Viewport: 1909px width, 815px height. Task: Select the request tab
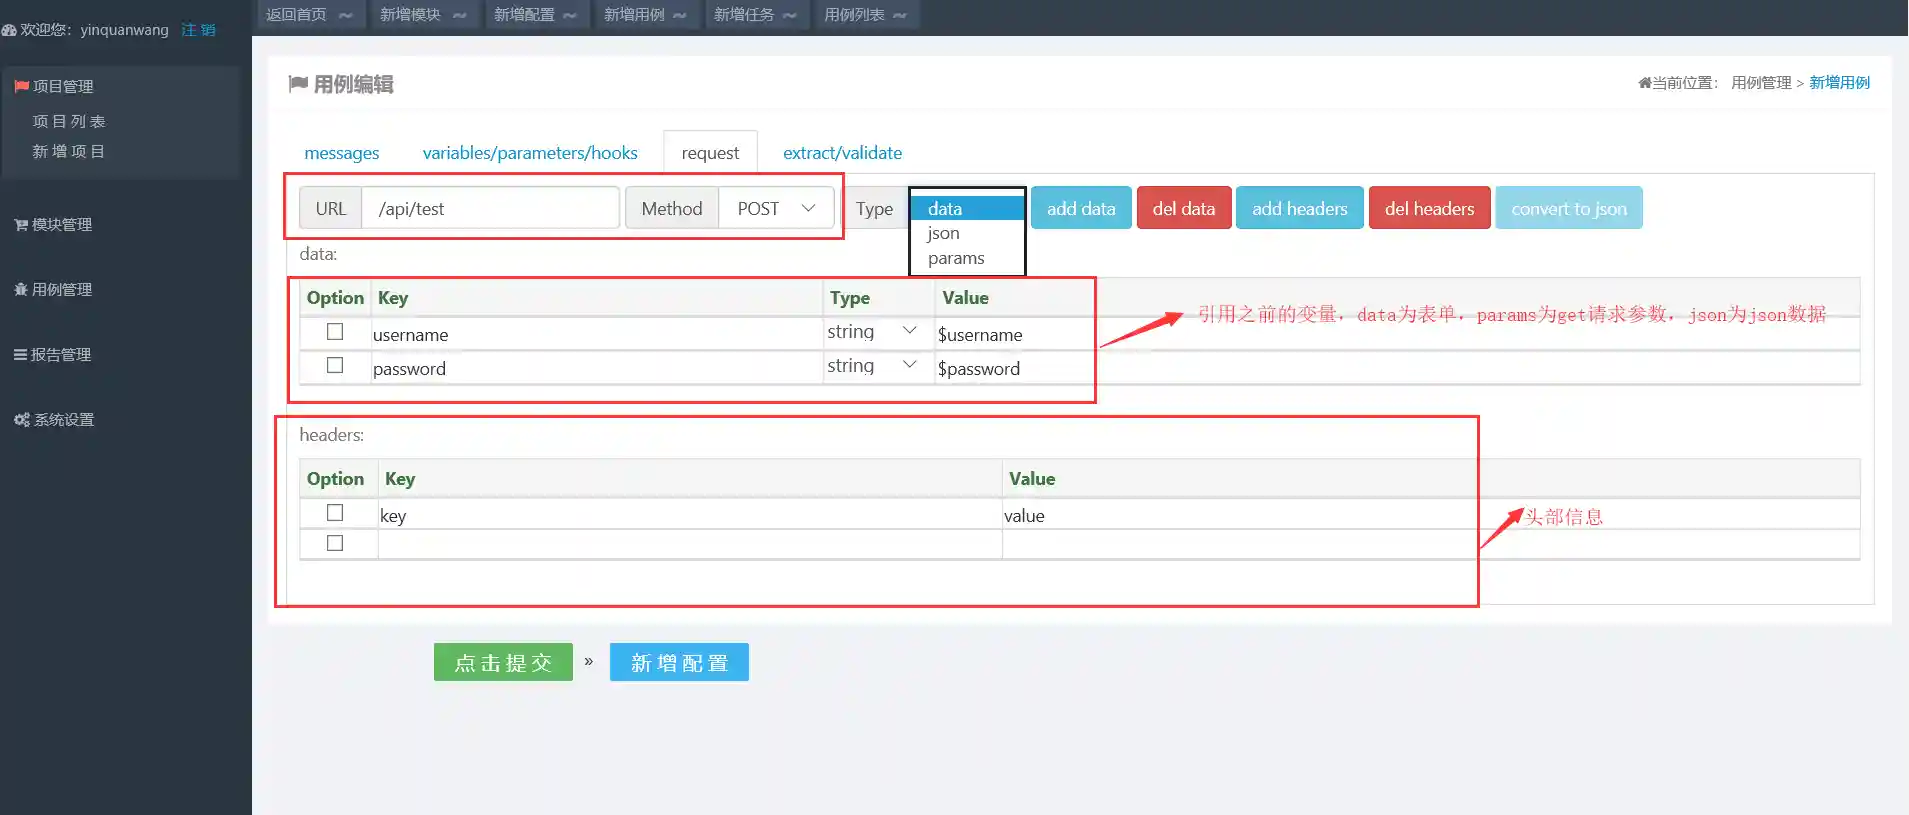[710, 153]
